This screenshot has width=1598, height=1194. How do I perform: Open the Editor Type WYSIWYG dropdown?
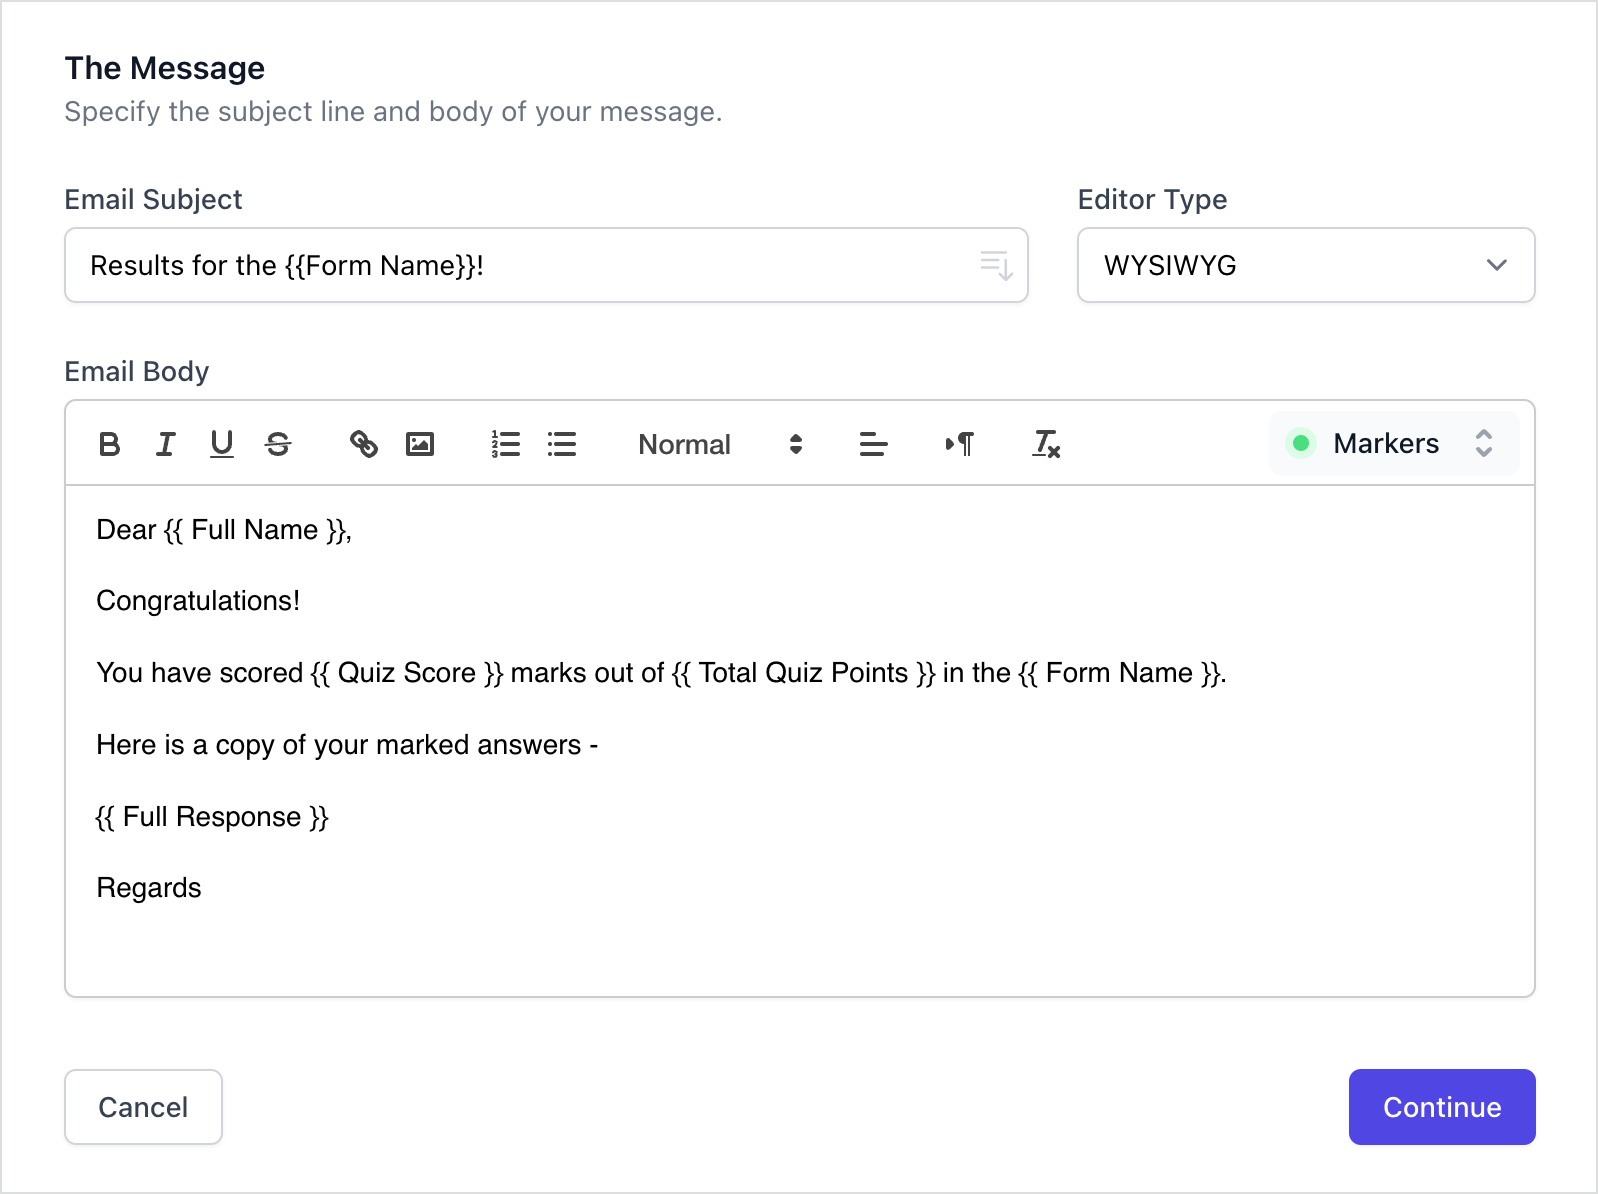point(1305,265)
